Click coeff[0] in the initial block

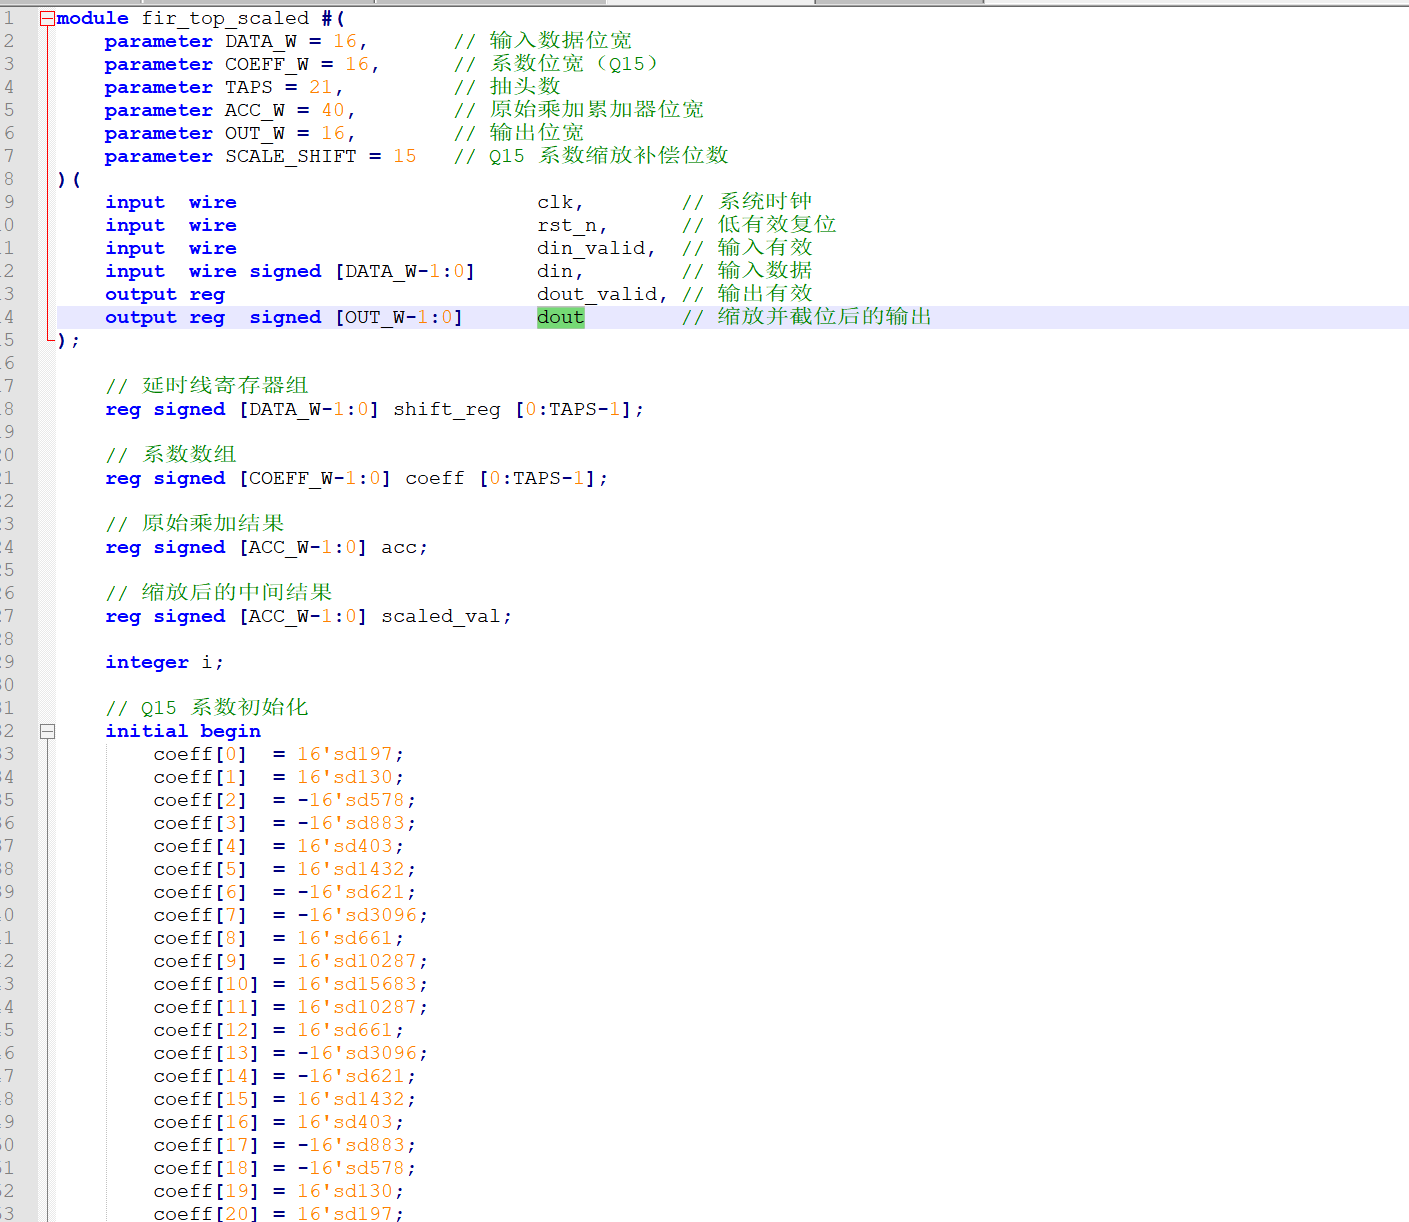click(x=200, y=754)
